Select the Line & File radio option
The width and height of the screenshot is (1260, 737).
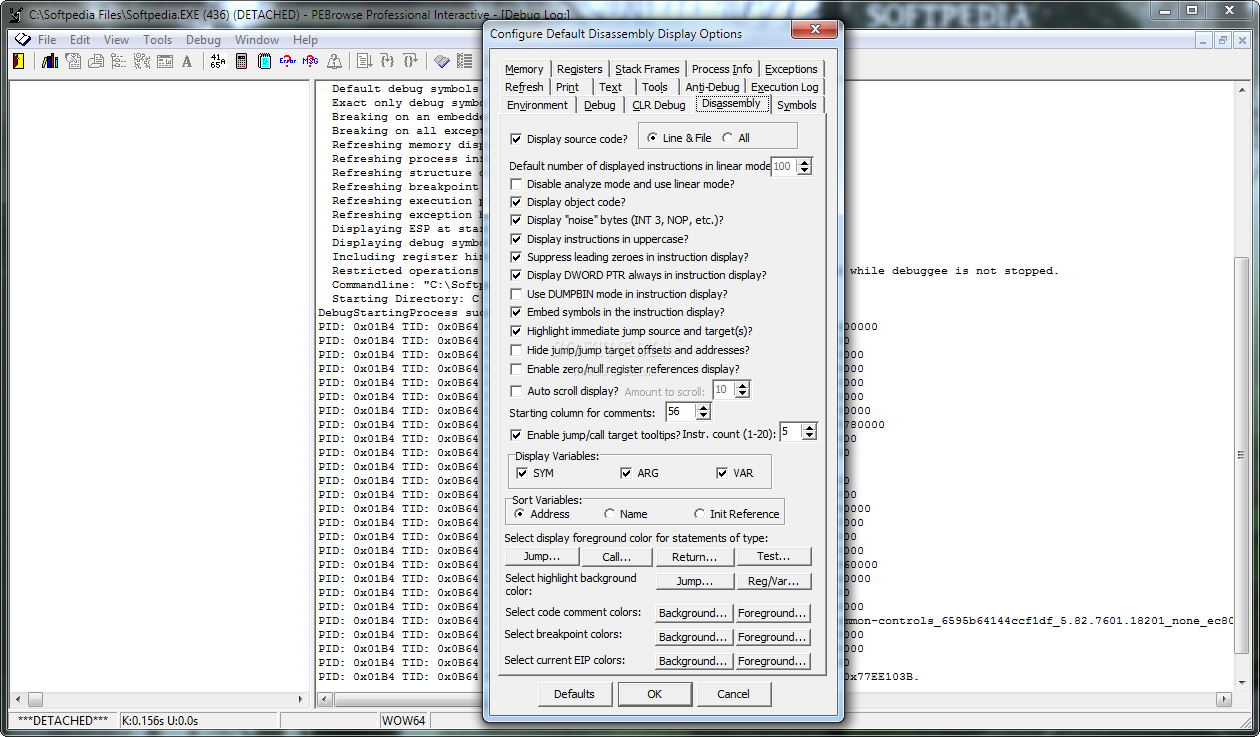pos(653,138)
